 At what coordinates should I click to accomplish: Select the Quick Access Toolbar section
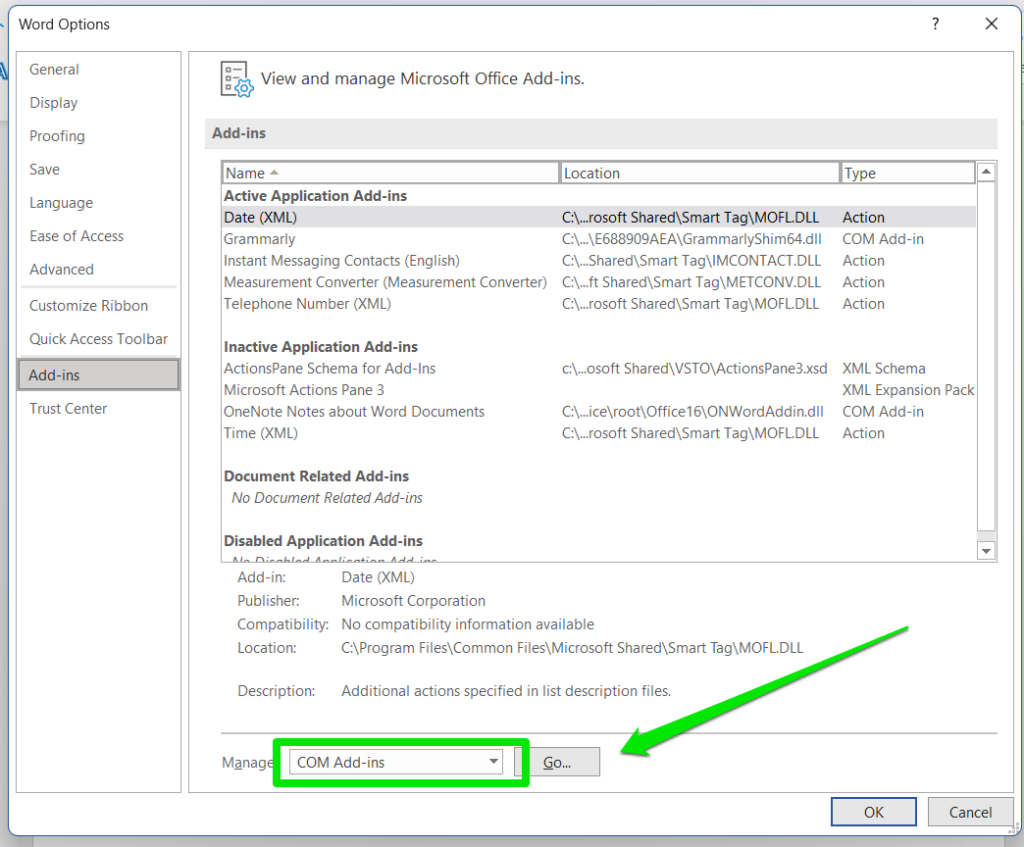[x=97, y=339]
